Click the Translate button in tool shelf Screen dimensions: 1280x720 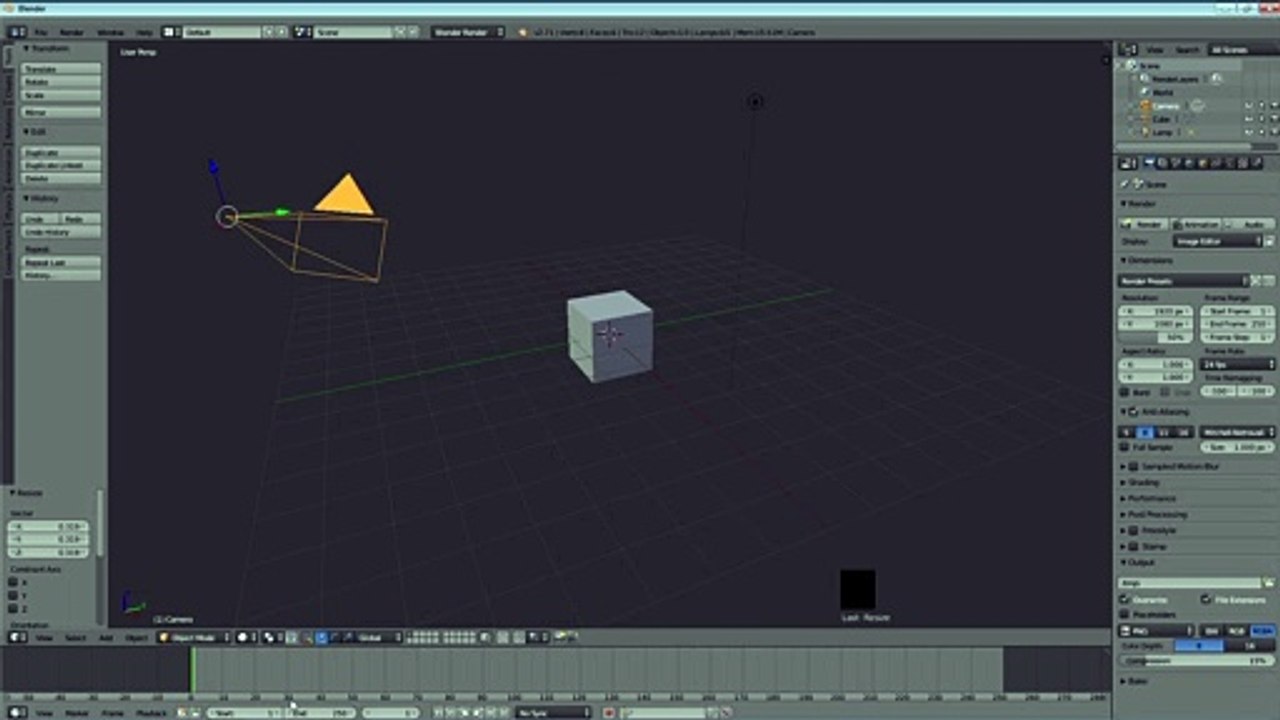(x=61, y=69)
